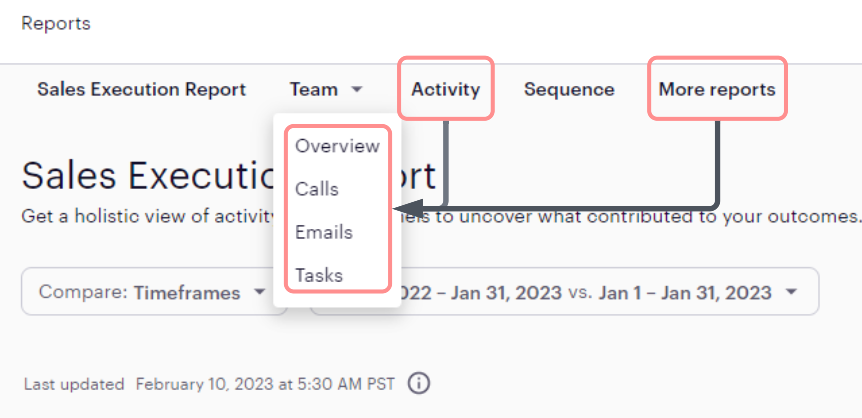Open the More reports tab
862x418 pixels.
[717, 89]
